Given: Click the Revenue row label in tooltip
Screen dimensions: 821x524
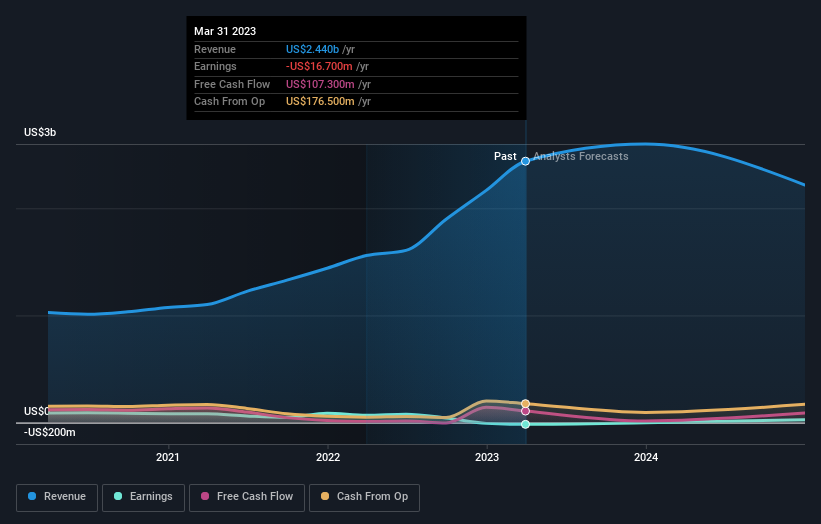Looking at the screenshot, I should coord(215,49).
